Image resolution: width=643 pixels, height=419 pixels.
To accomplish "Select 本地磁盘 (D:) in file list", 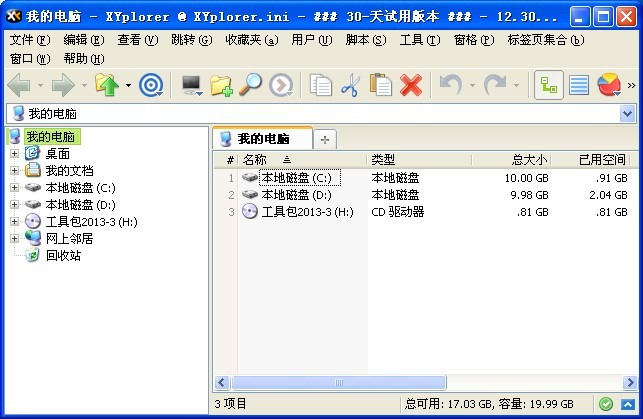I will (x=296, y=195).
